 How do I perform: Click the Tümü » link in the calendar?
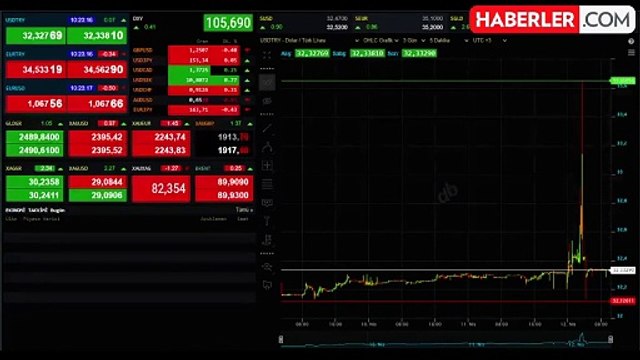[x=244, y=210]
